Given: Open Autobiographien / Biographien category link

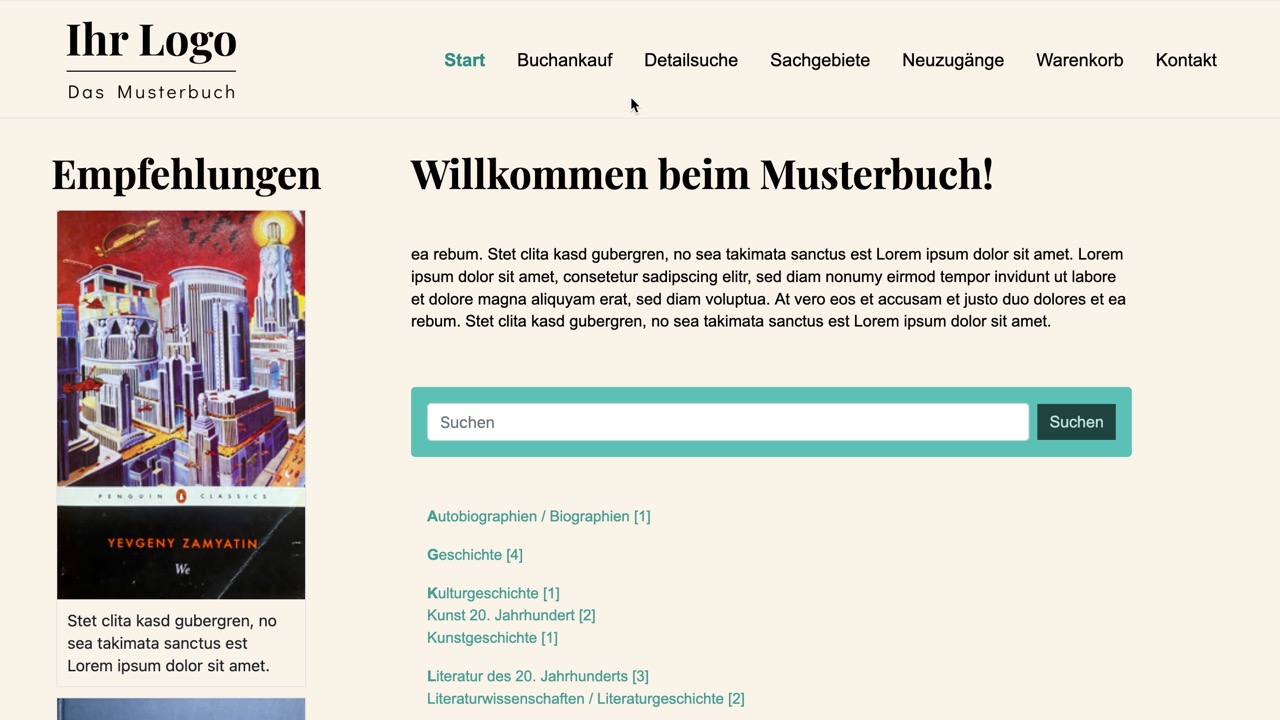Looking at the screenshot, I should (538, 516).
